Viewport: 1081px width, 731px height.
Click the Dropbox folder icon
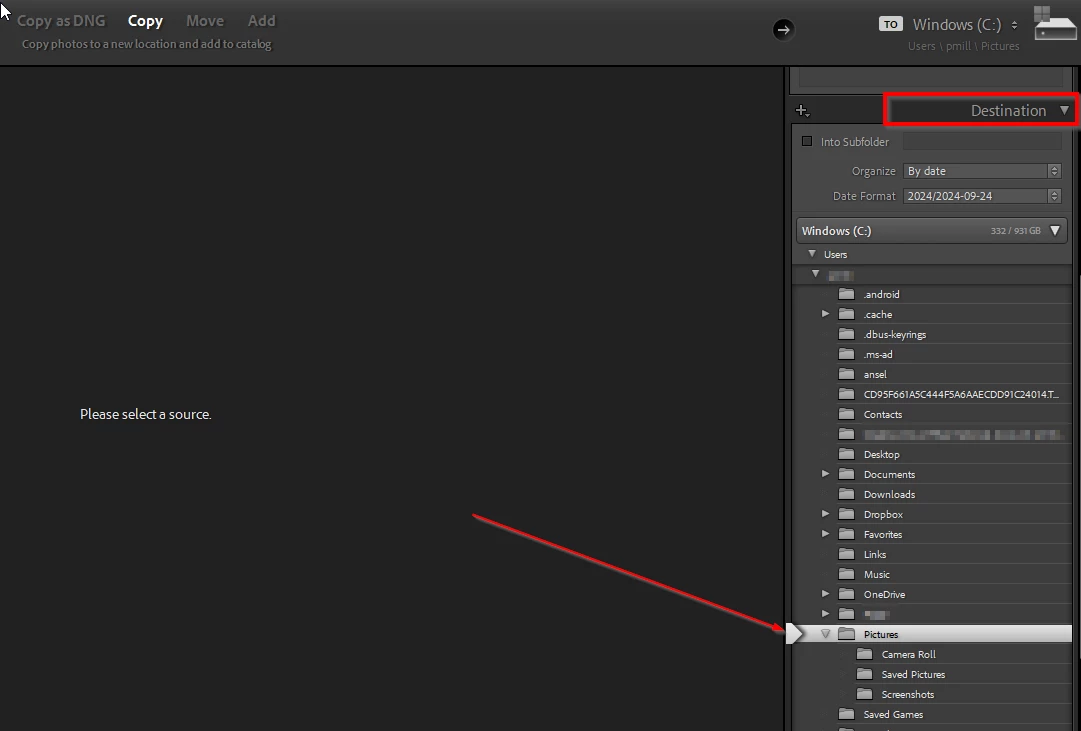(x=847, y=514)
